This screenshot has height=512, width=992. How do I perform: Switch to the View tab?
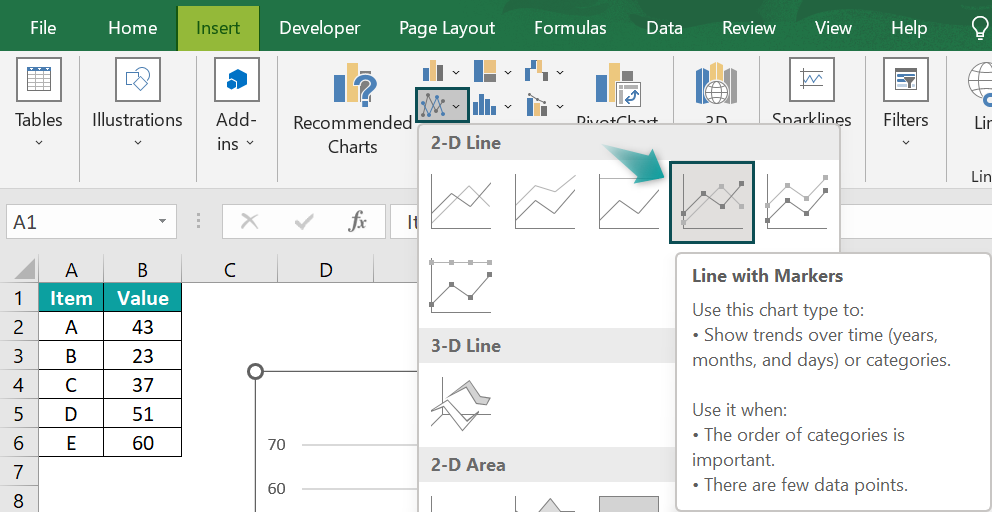(x=833, y=28)
